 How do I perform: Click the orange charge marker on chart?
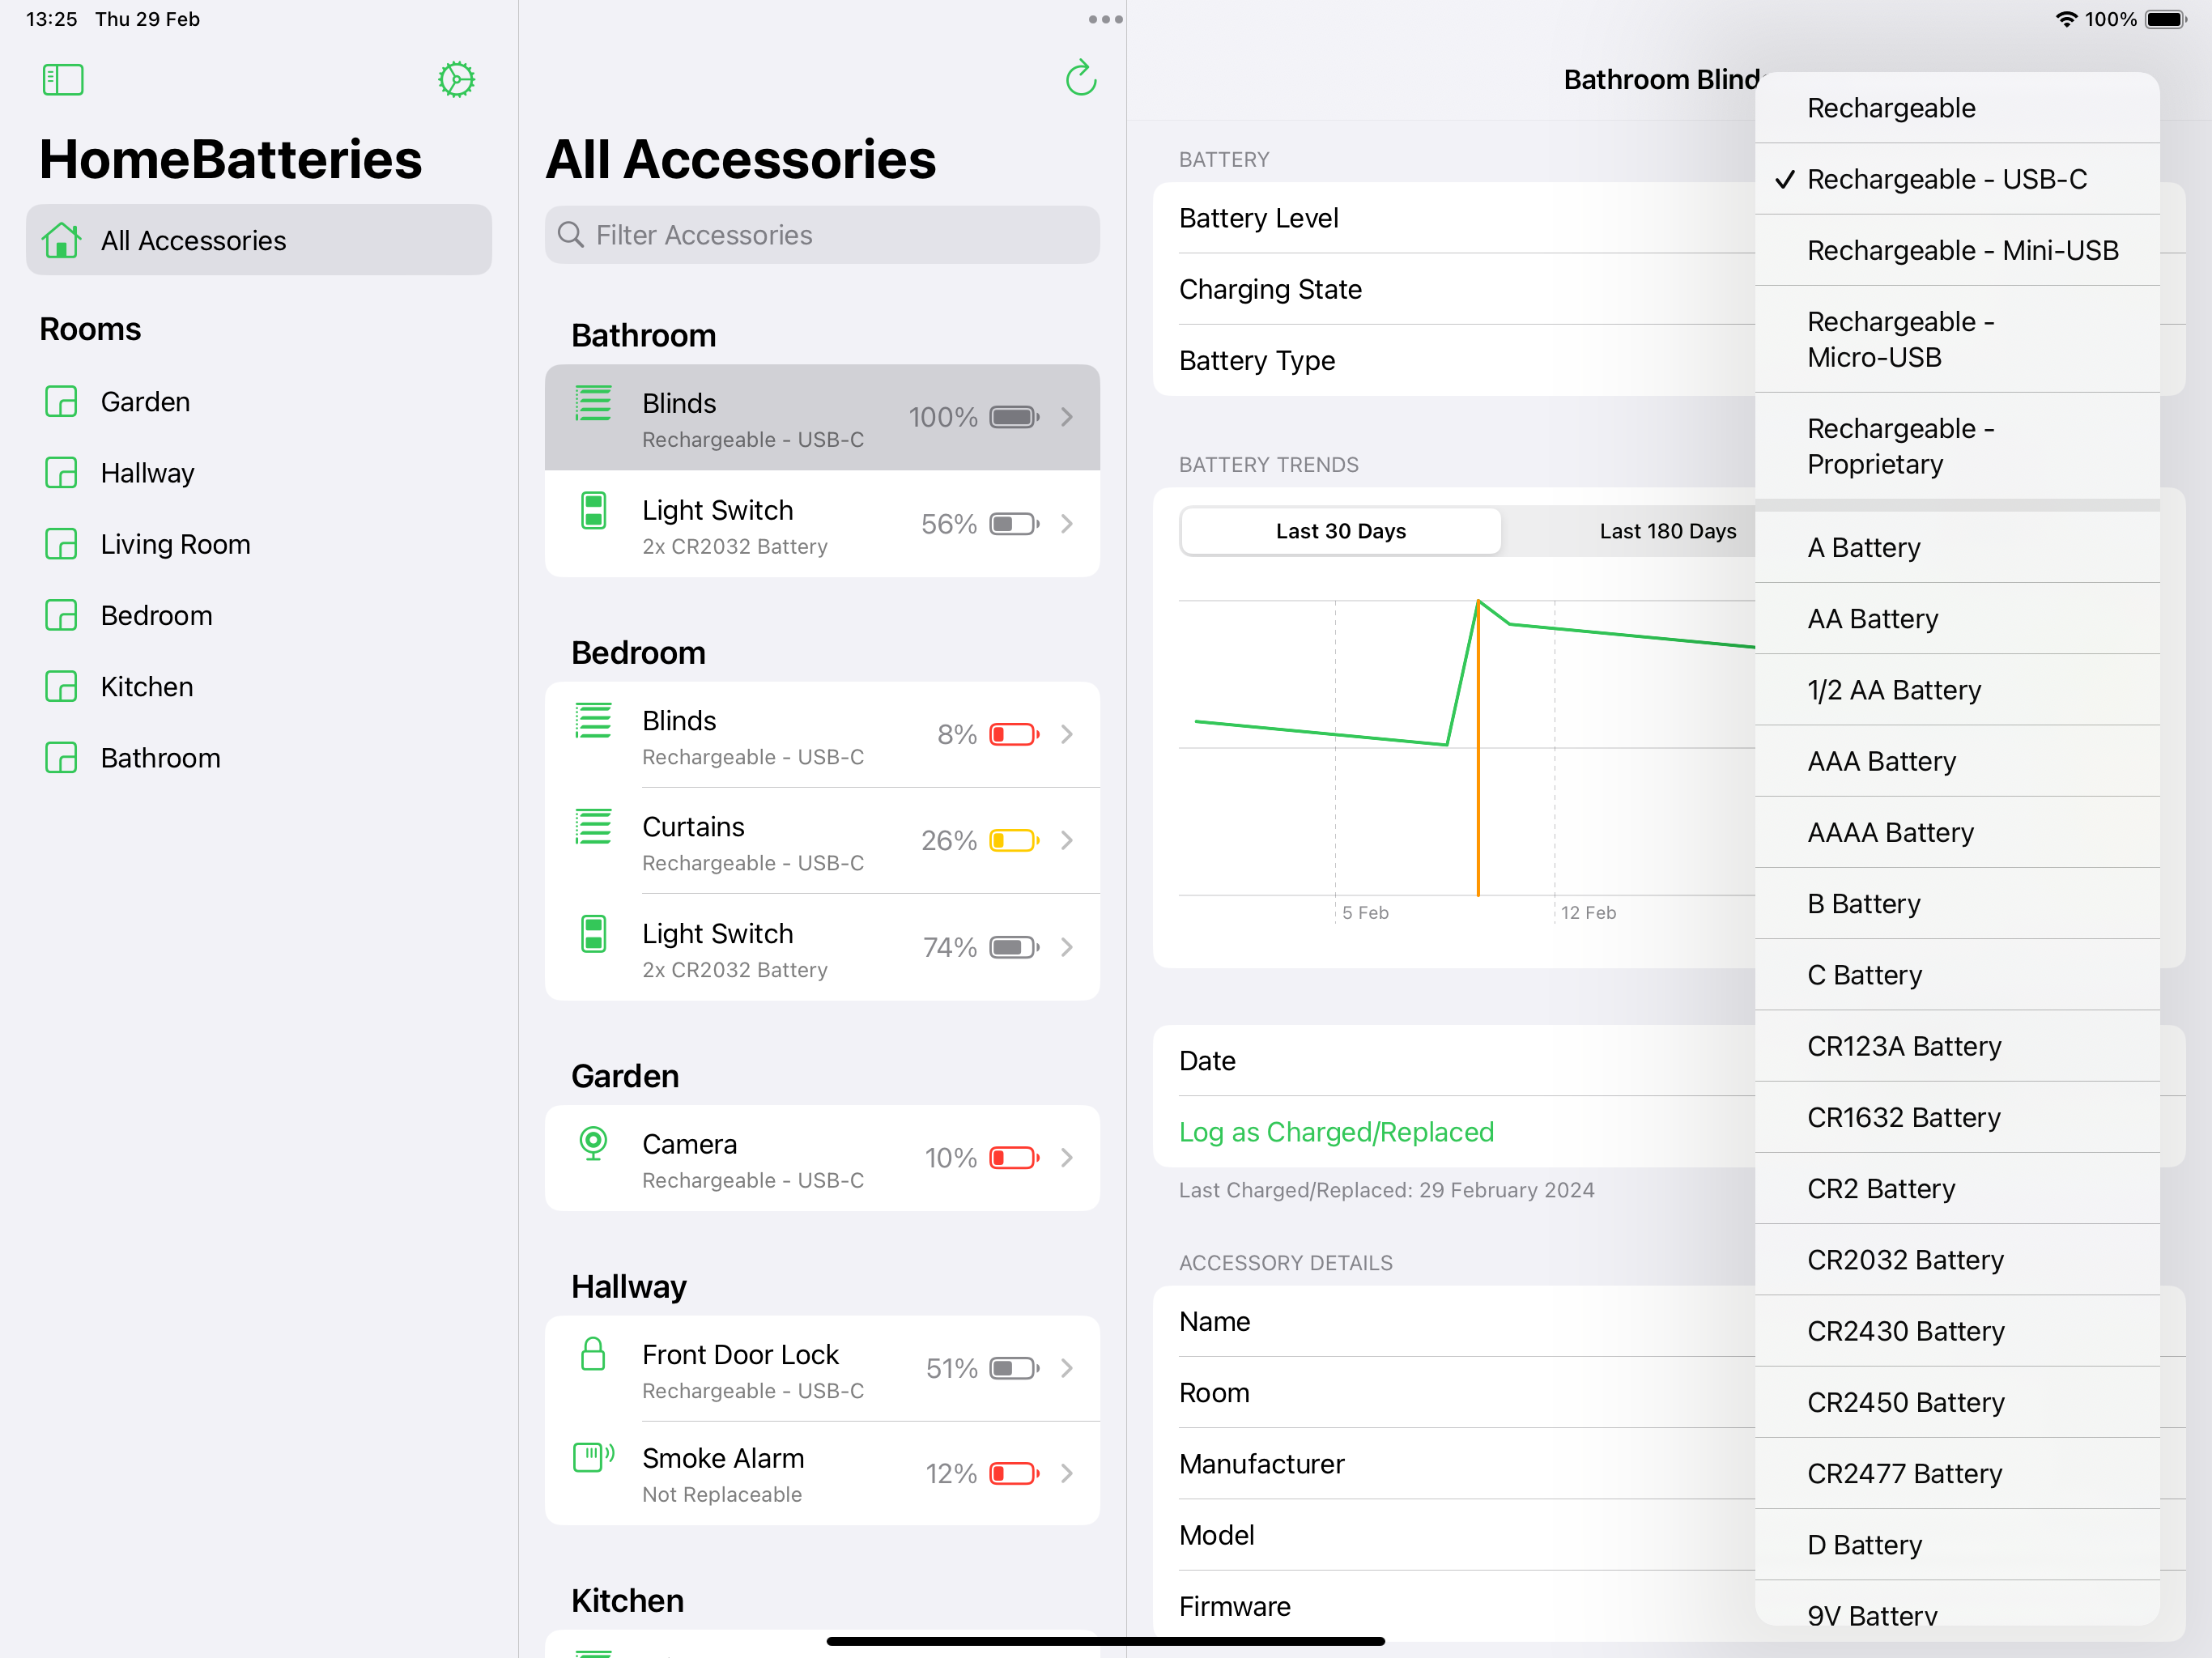[1478, 748]
